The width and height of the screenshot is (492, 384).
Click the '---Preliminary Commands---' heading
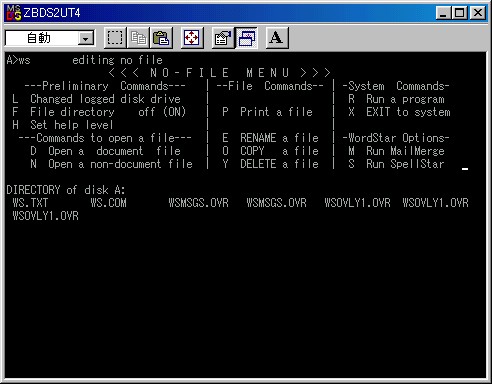click(105, 86)
